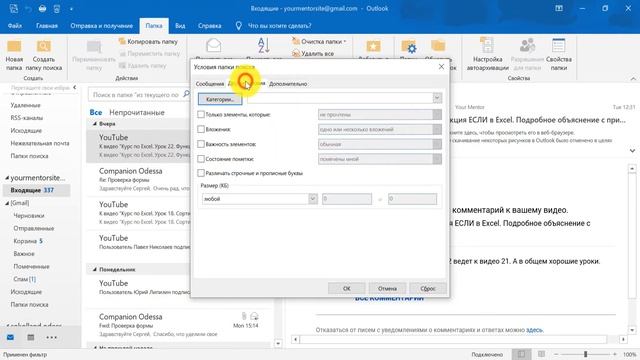Open the Файл menu tab
This screenshot has width=640, height=360.
tap(15, 26)
